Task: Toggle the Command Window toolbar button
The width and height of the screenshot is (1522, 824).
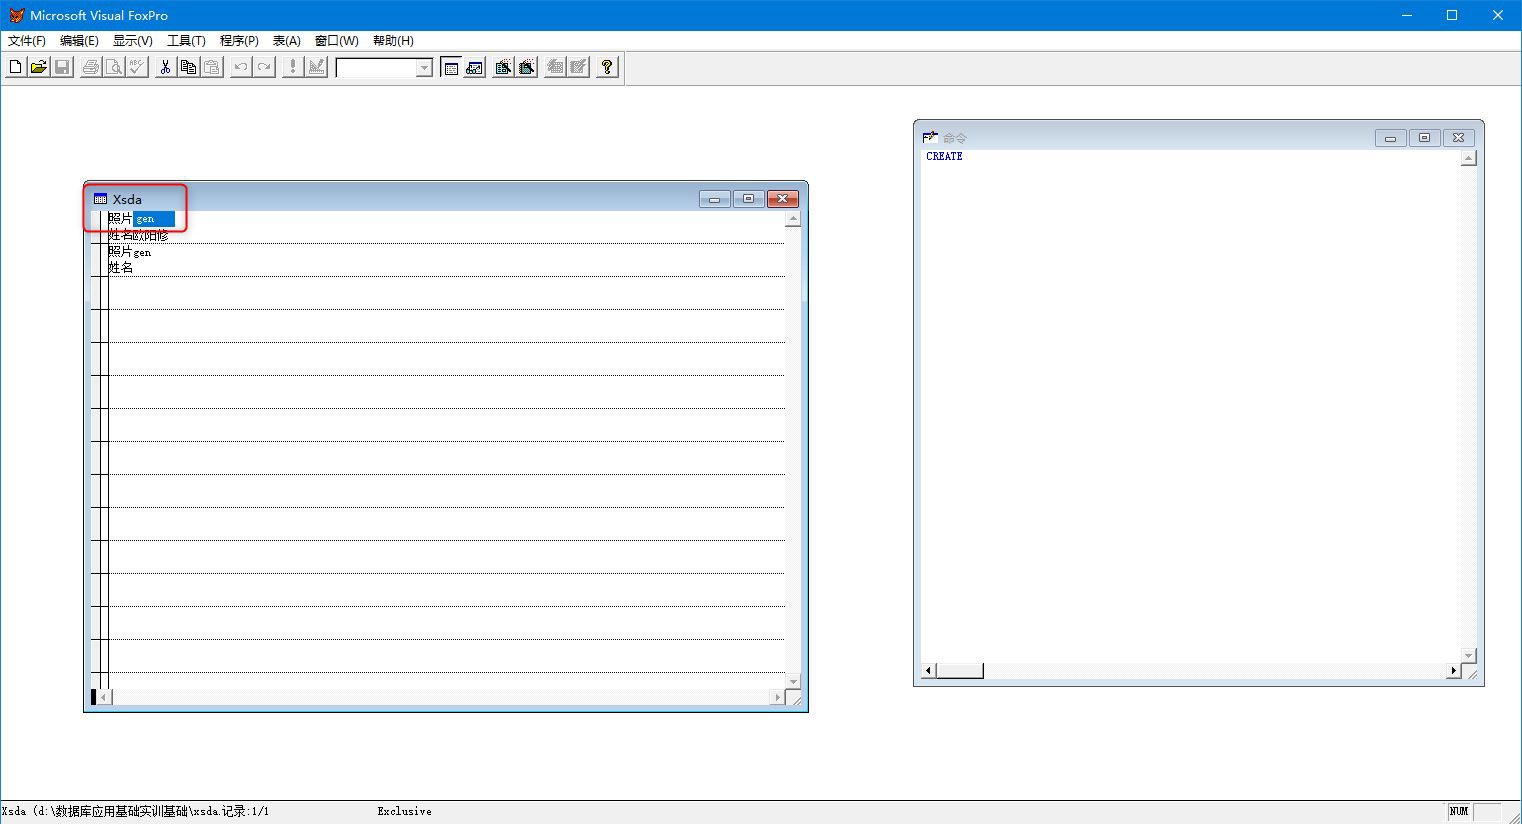Action: point(451,67)
